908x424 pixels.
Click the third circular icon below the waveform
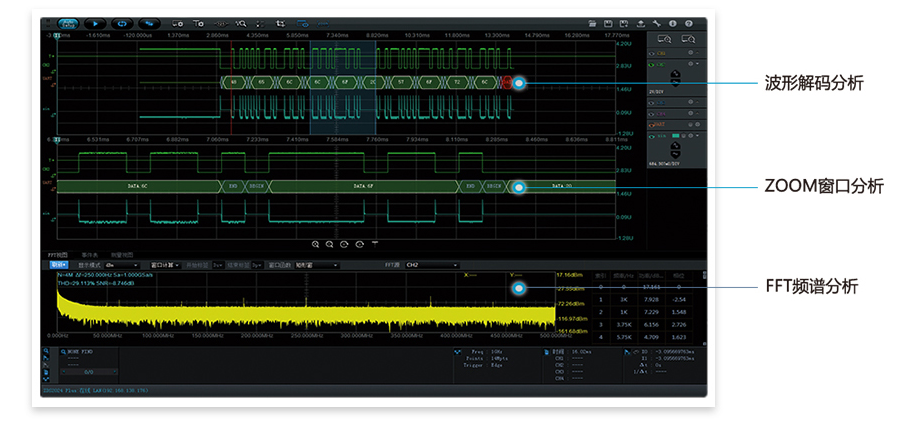345,244
